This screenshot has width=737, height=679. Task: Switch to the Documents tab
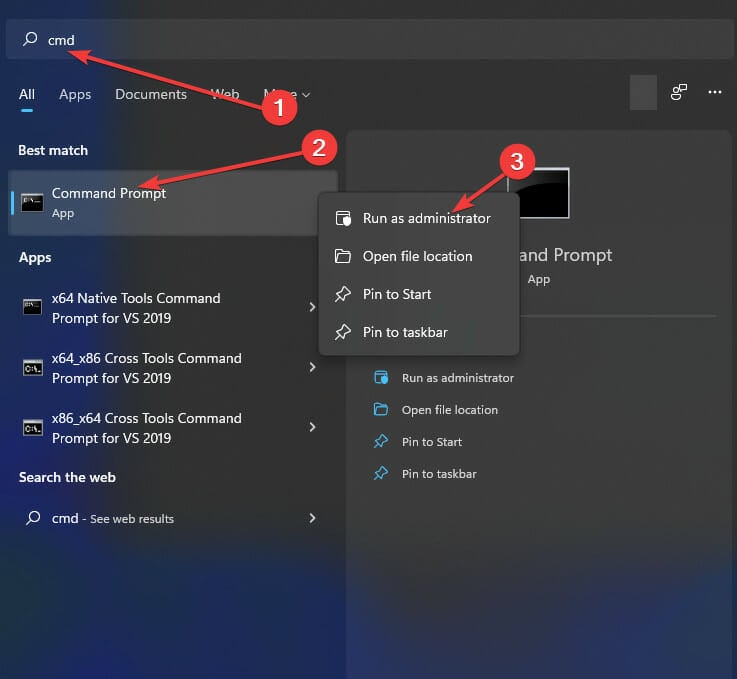151,94
